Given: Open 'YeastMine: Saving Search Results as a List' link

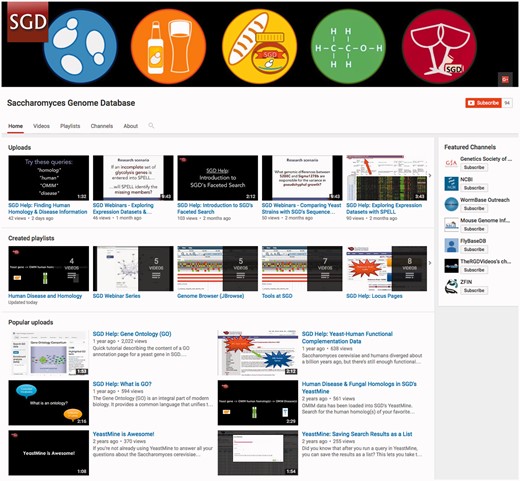Looking at the screenshot, I should [357, 434].
